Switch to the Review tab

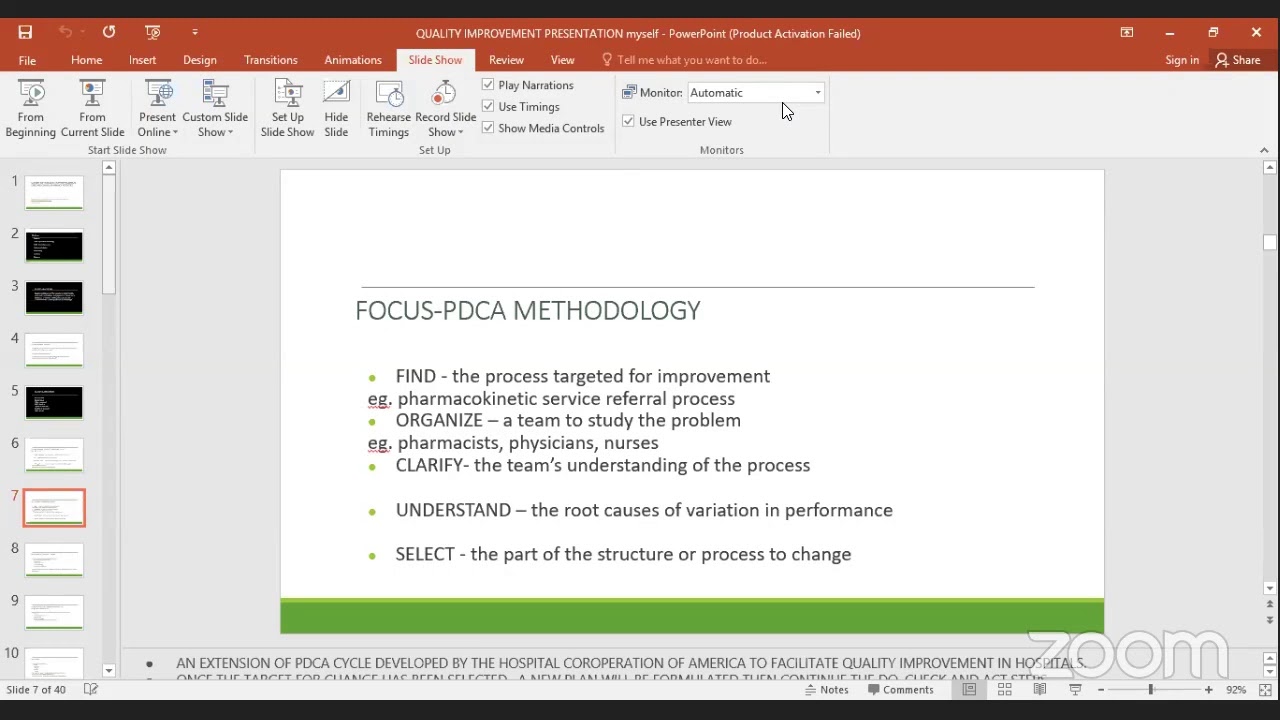pos(506,60)
